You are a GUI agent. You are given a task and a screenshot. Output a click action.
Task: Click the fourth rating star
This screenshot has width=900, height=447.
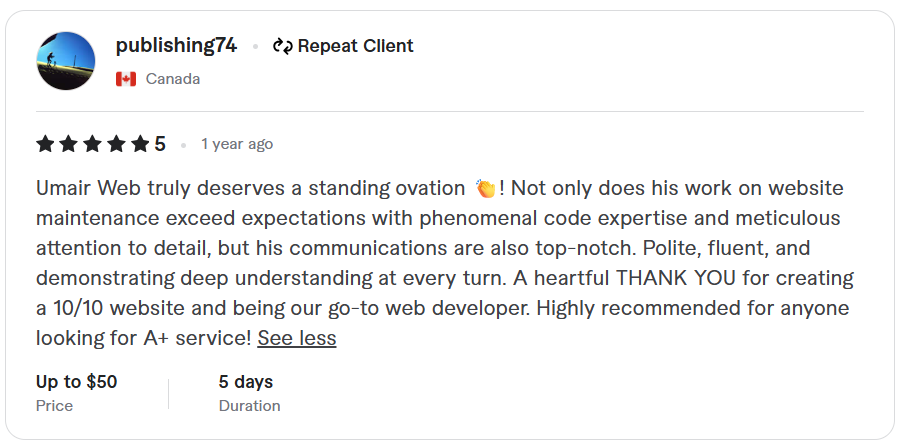coord(117,144)
